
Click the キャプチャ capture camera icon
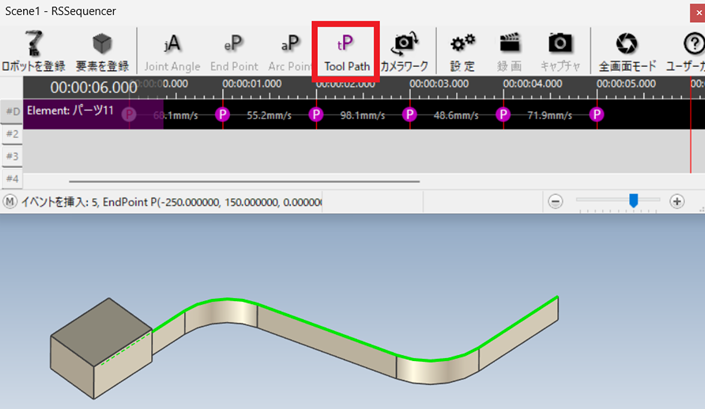pyautogui.click(x=560, y=43)
